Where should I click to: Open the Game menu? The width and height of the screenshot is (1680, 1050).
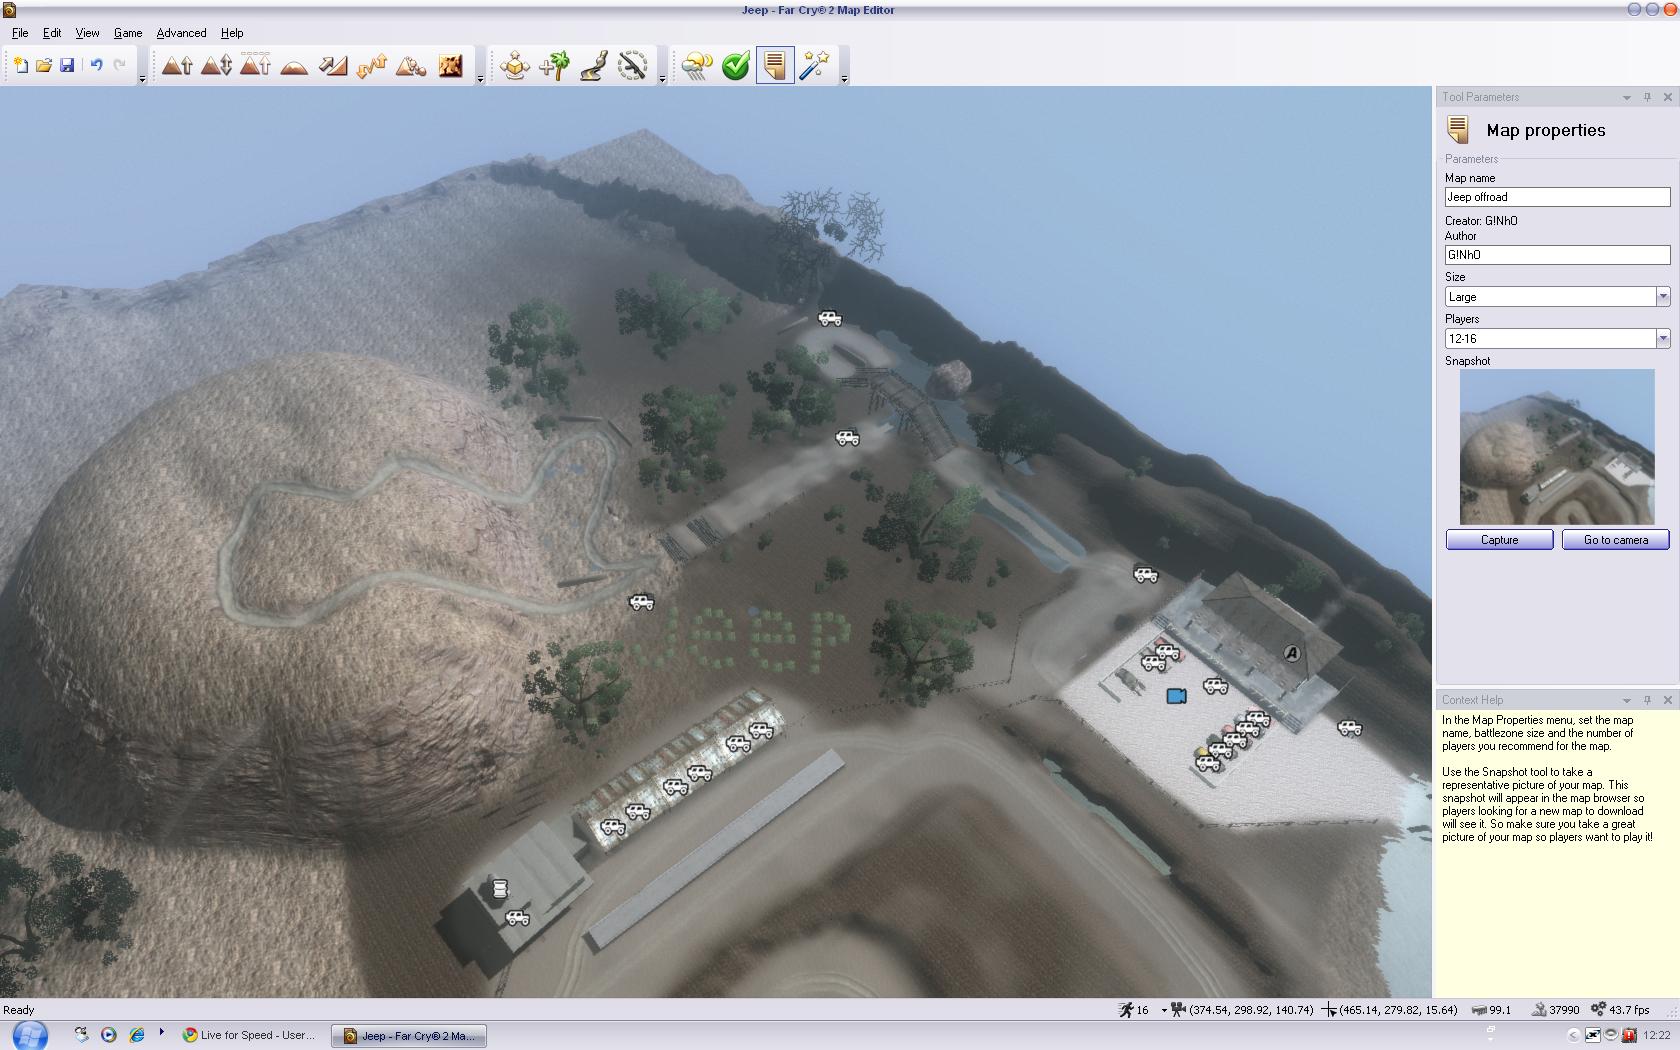pyautogui.click(x=128, y=33)
